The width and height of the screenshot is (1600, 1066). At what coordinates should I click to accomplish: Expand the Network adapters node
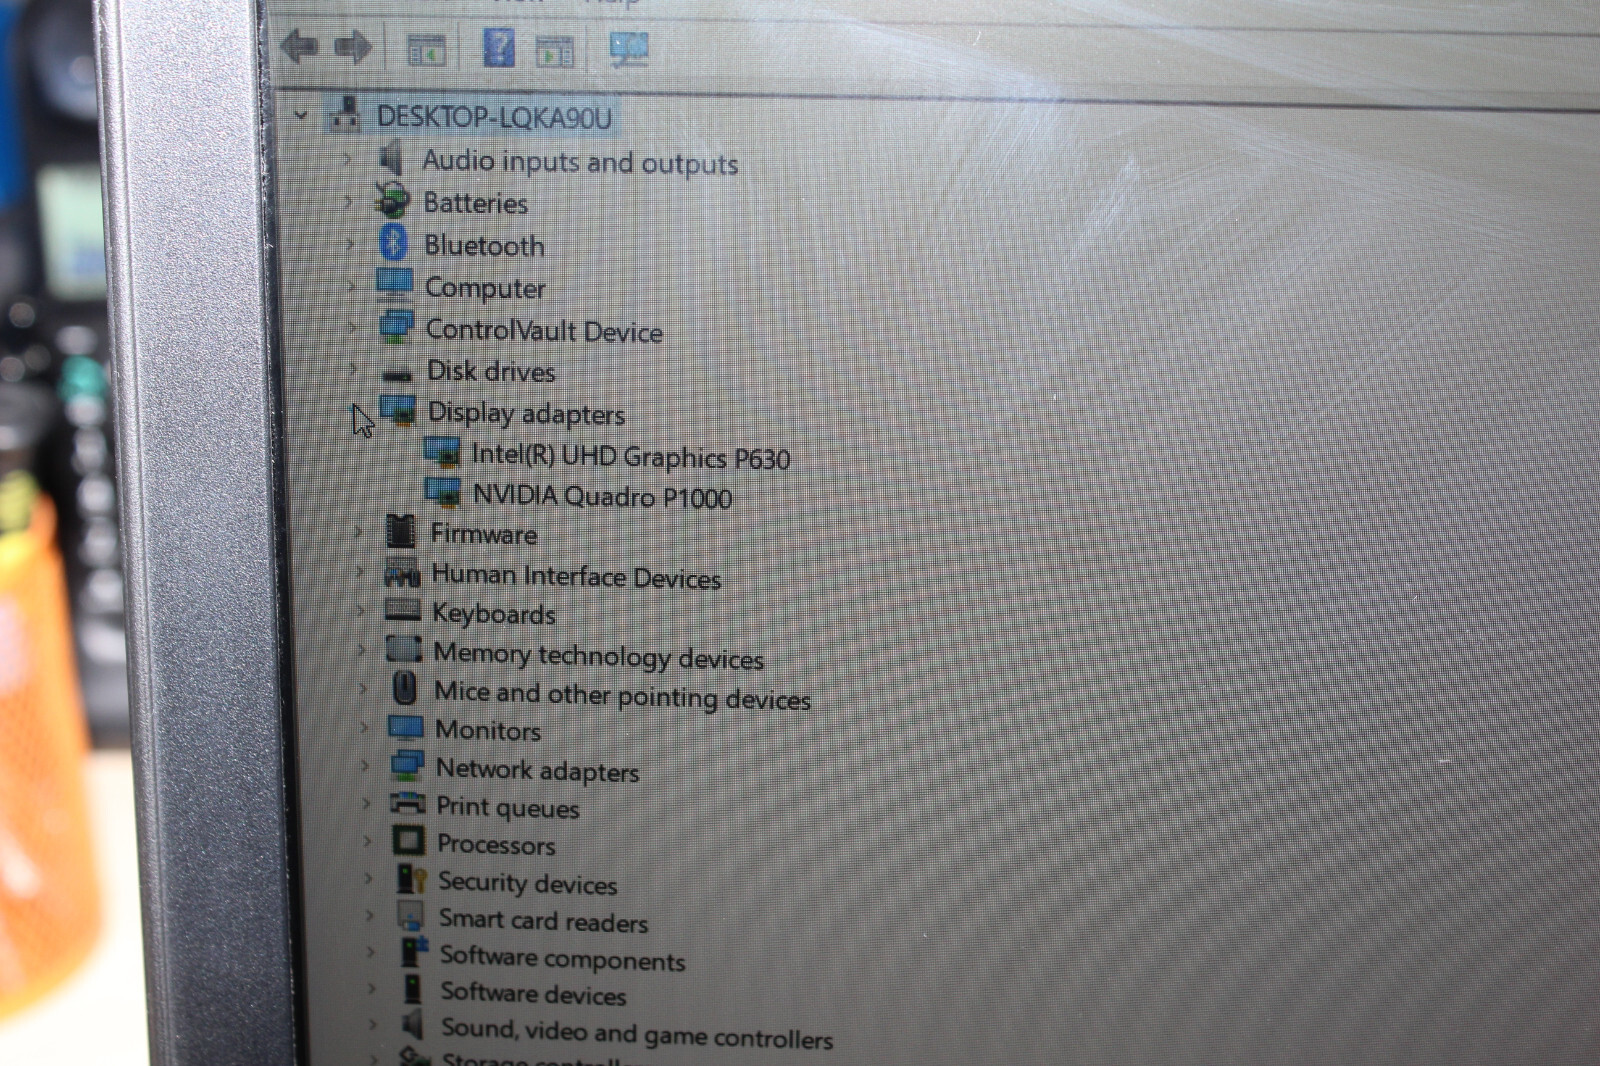366,765
